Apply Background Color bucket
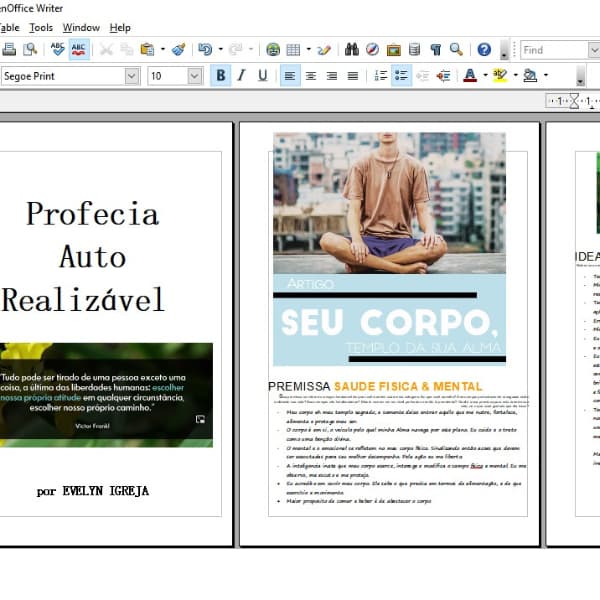Screen dimensions: 600x600 click(530, 75)
